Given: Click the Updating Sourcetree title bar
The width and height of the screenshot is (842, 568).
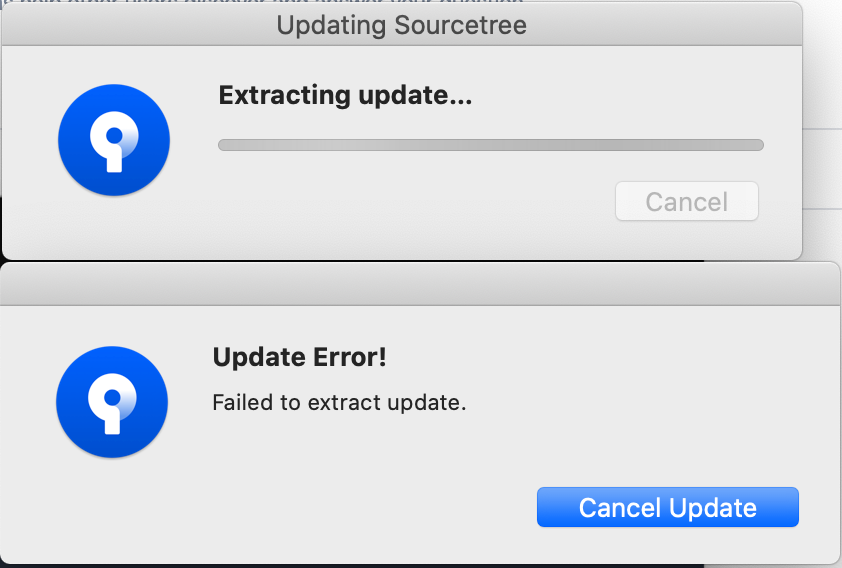Looking at the screenshot, I should pyautogui.click(x=402, y=25).
